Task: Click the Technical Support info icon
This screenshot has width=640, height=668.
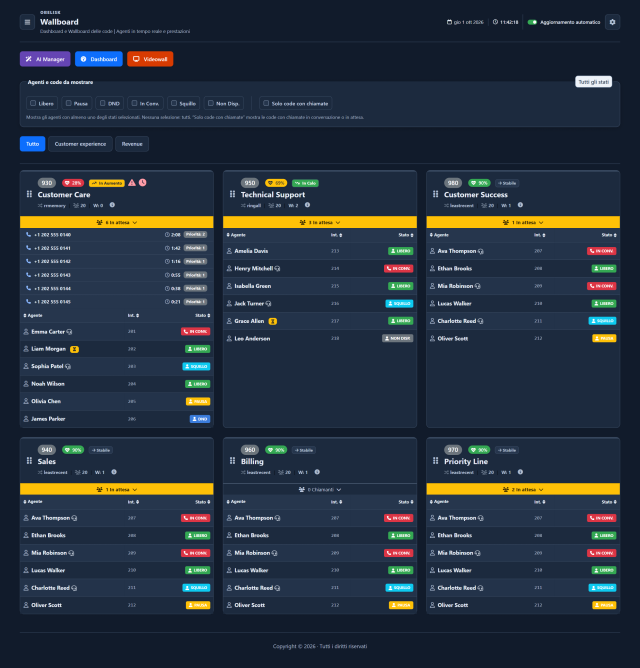Action: [307, 205]
